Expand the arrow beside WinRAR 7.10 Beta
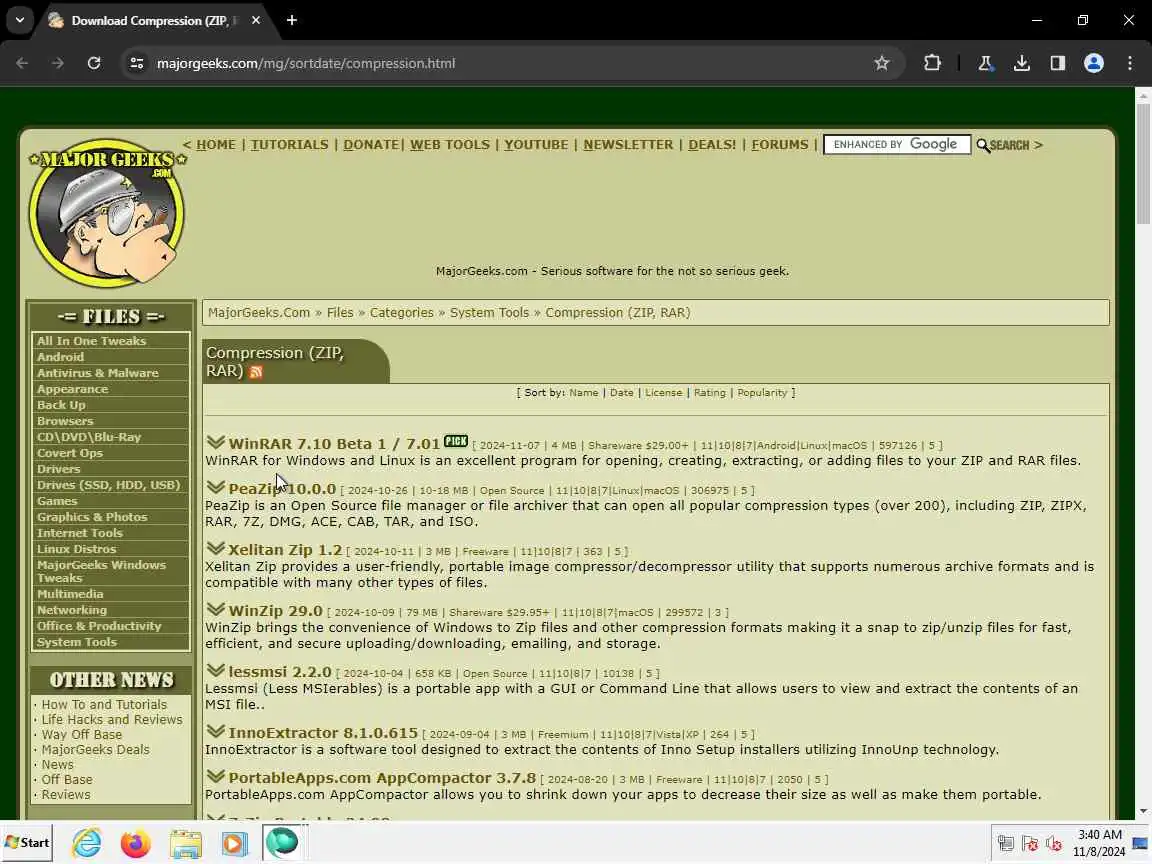The width and height of the screenshot is (1152, 864). coord(215,442)
